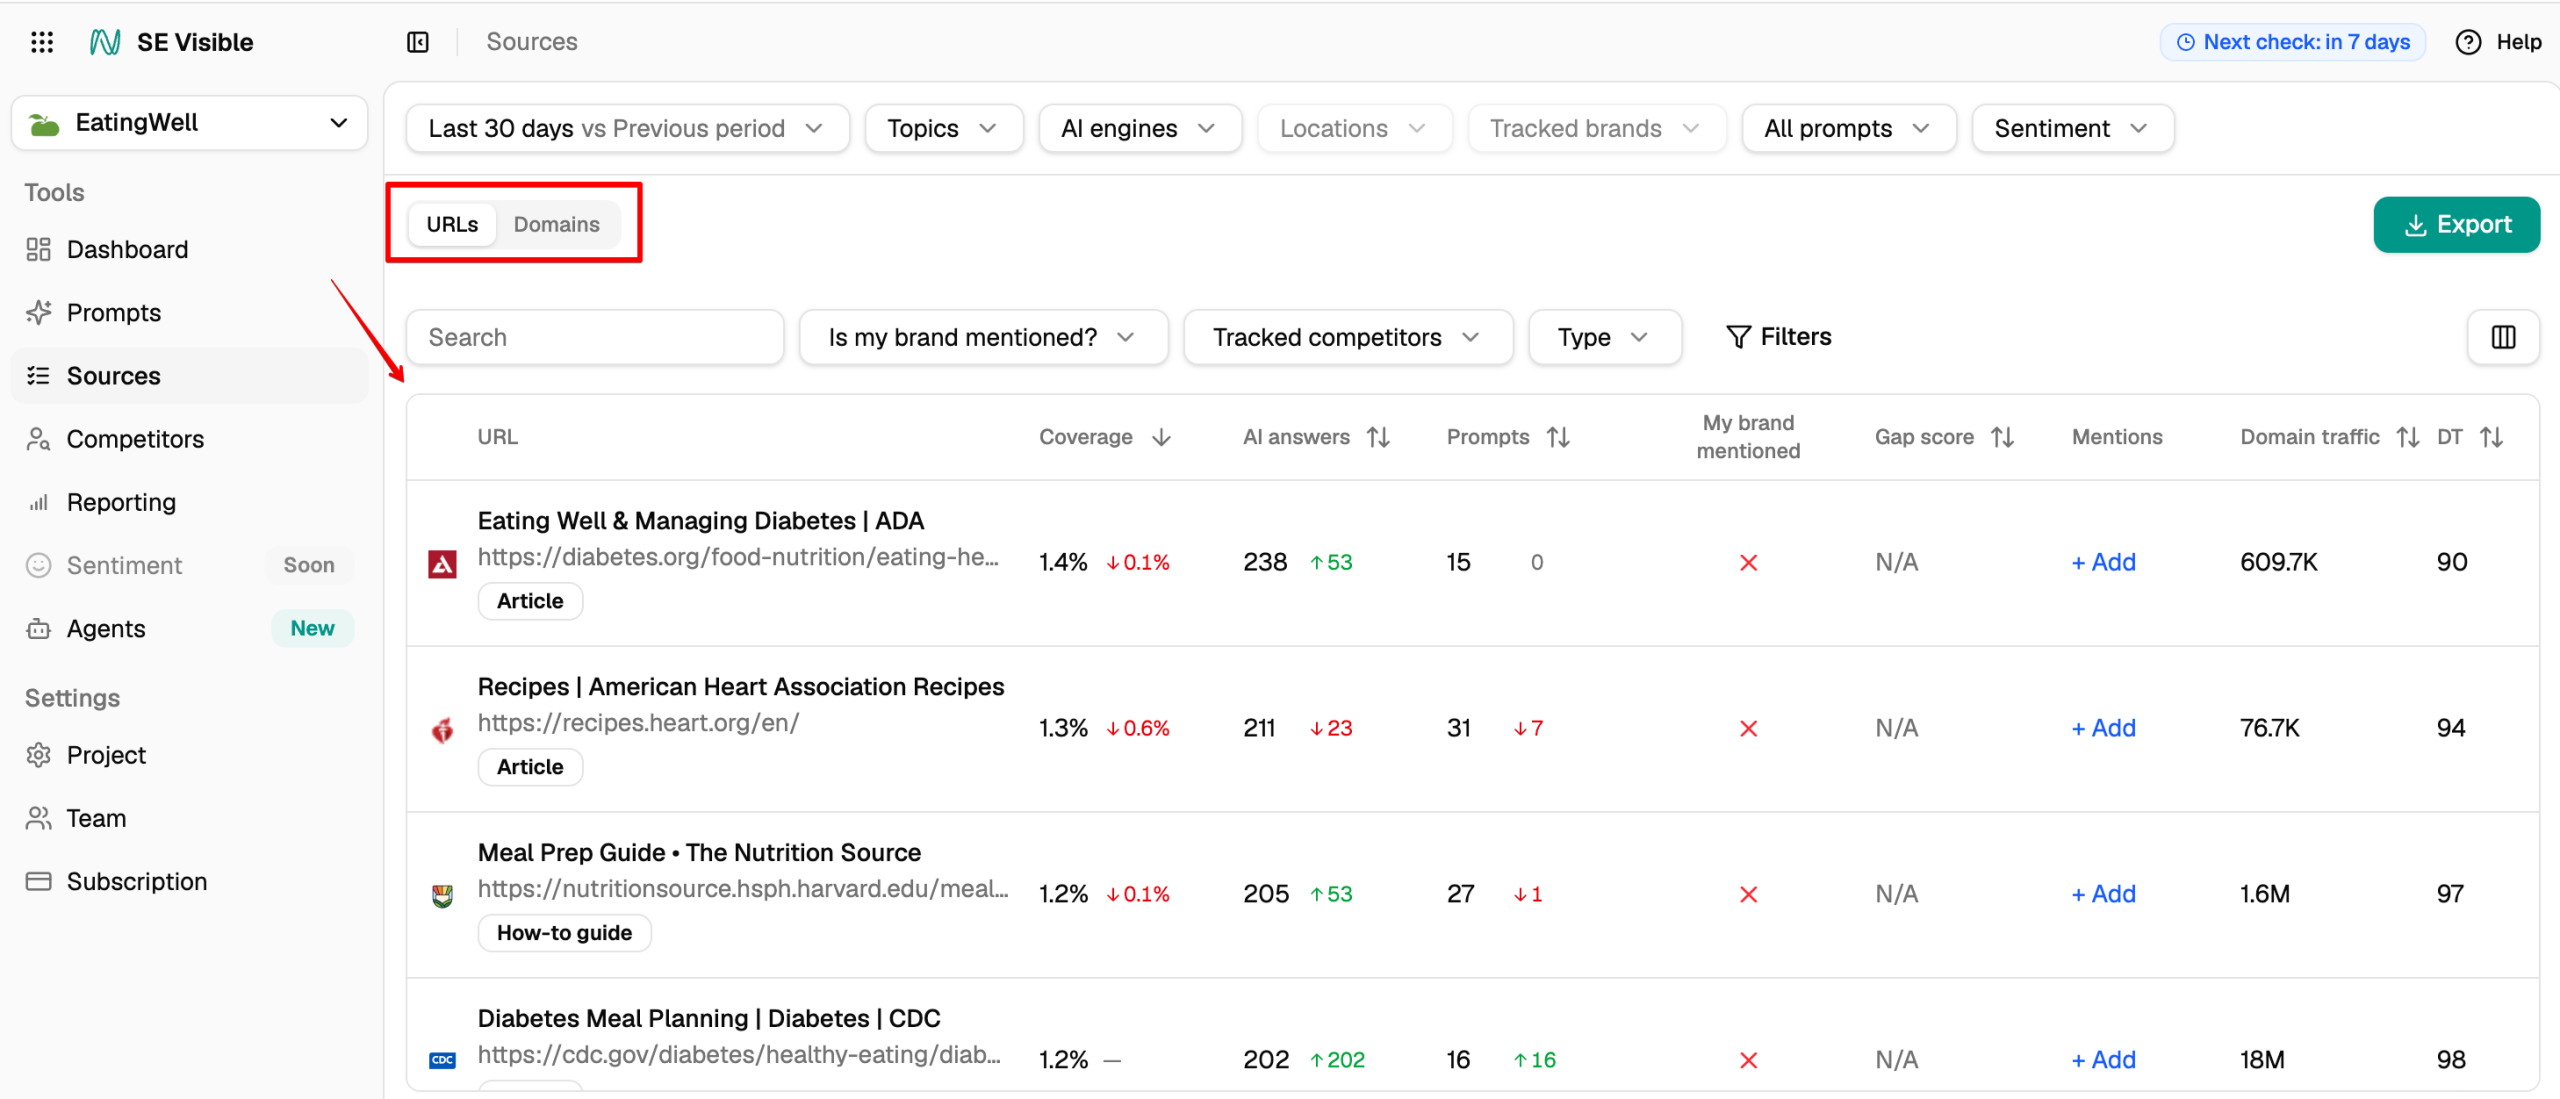Click the 'Meal Prep Guide • The Nutrition Source' title

point(699,853)
